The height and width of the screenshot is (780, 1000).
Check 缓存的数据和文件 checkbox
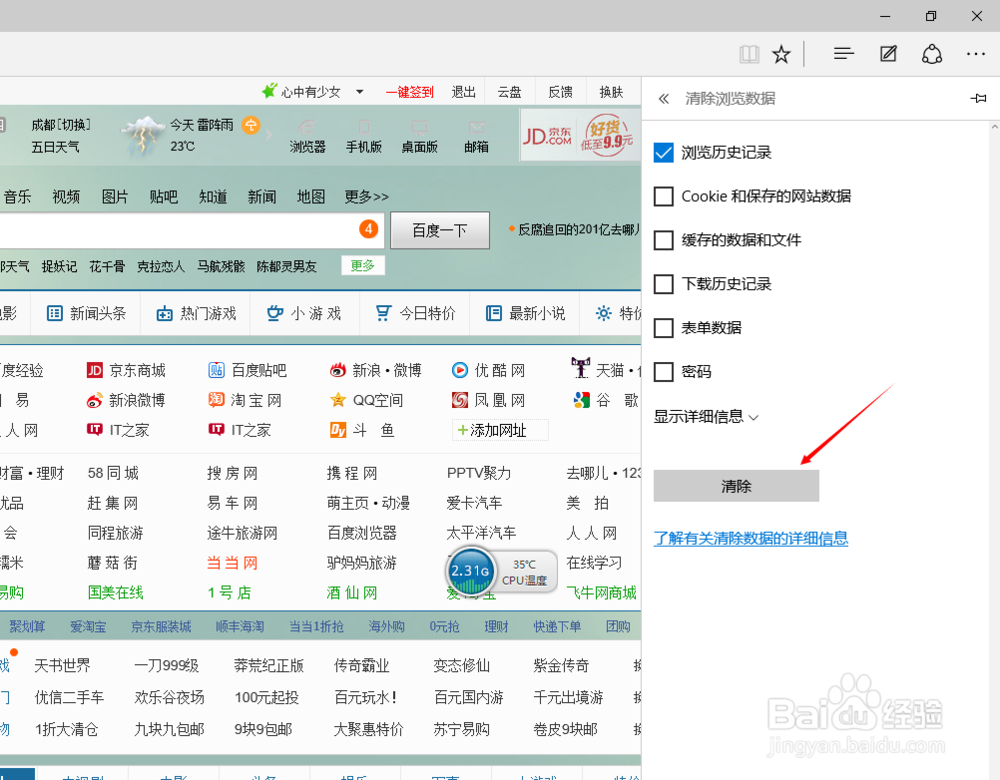click(x=663, y=240)
